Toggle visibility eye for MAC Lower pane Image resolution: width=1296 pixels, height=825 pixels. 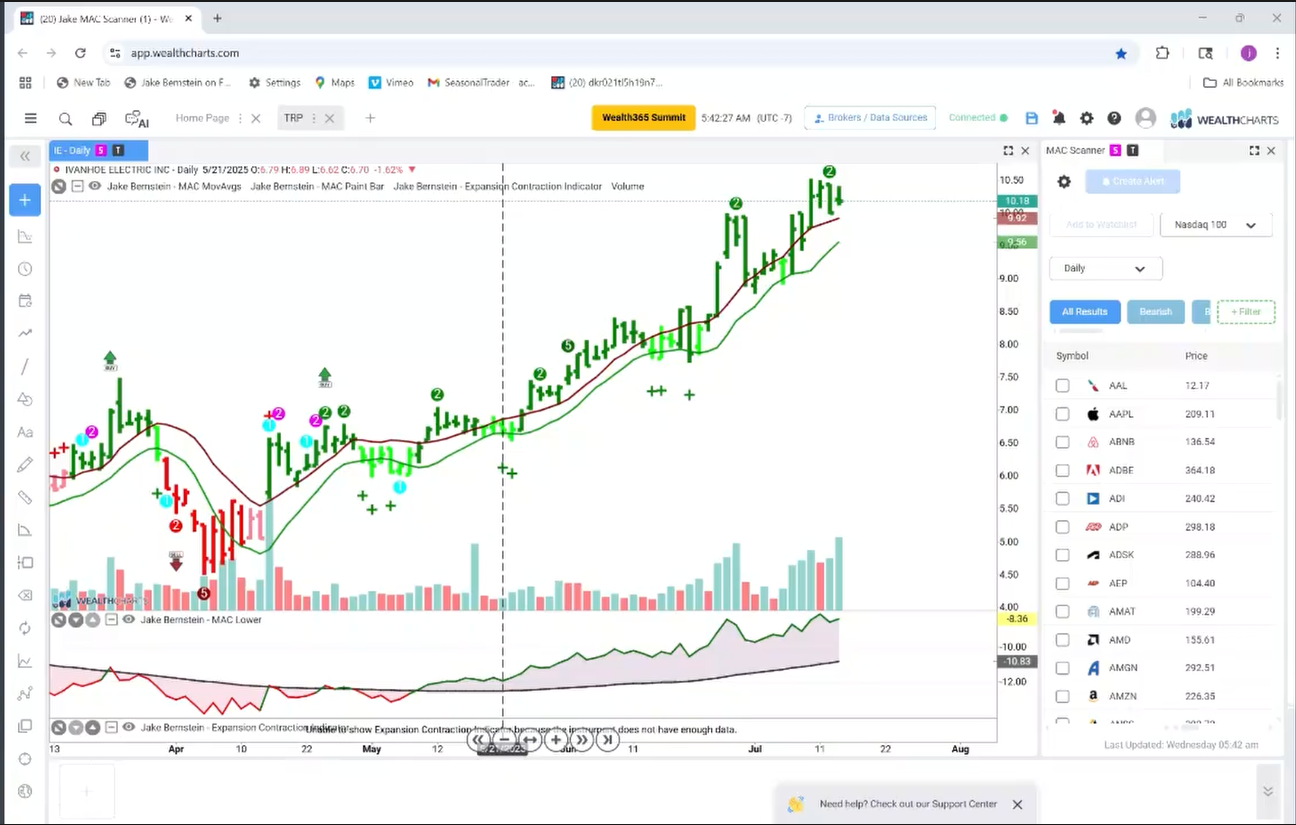click(x=129, y=620)
